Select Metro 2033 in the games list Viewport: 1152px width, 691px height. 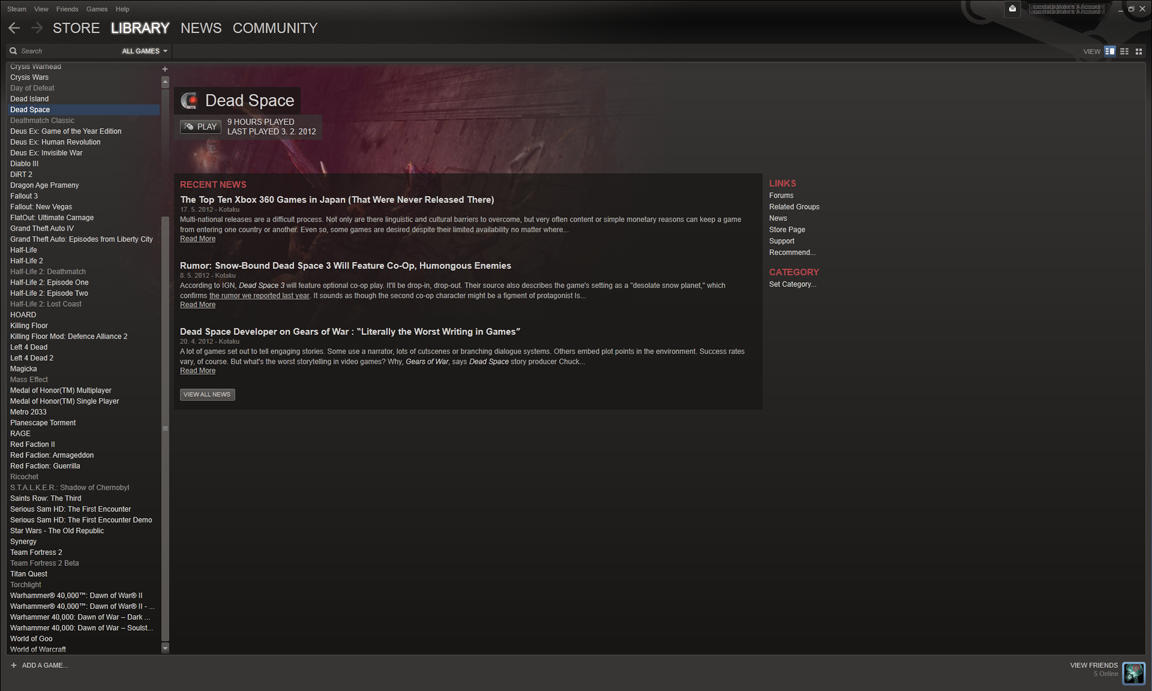point(28,412)
